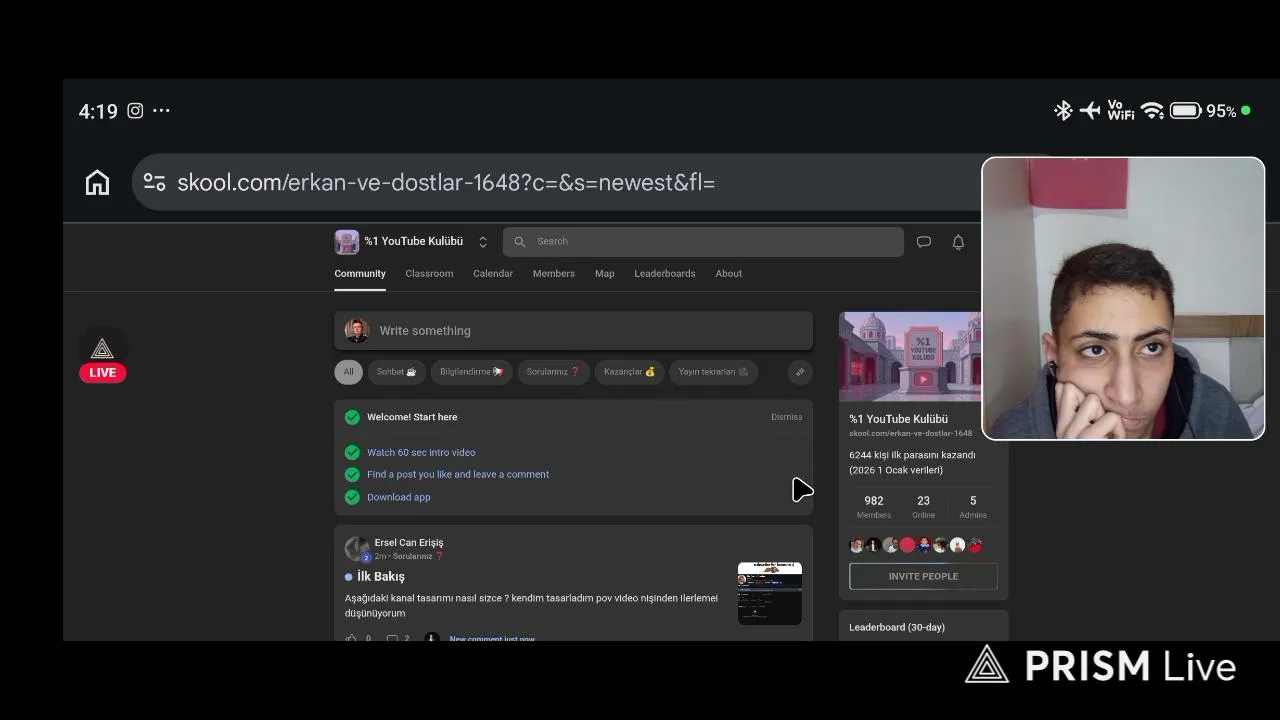The height and width of the screenshot is (720, 1280).
Task: Click the 982 Members stat
Action: pyautogui.click(x=874, y=507)
